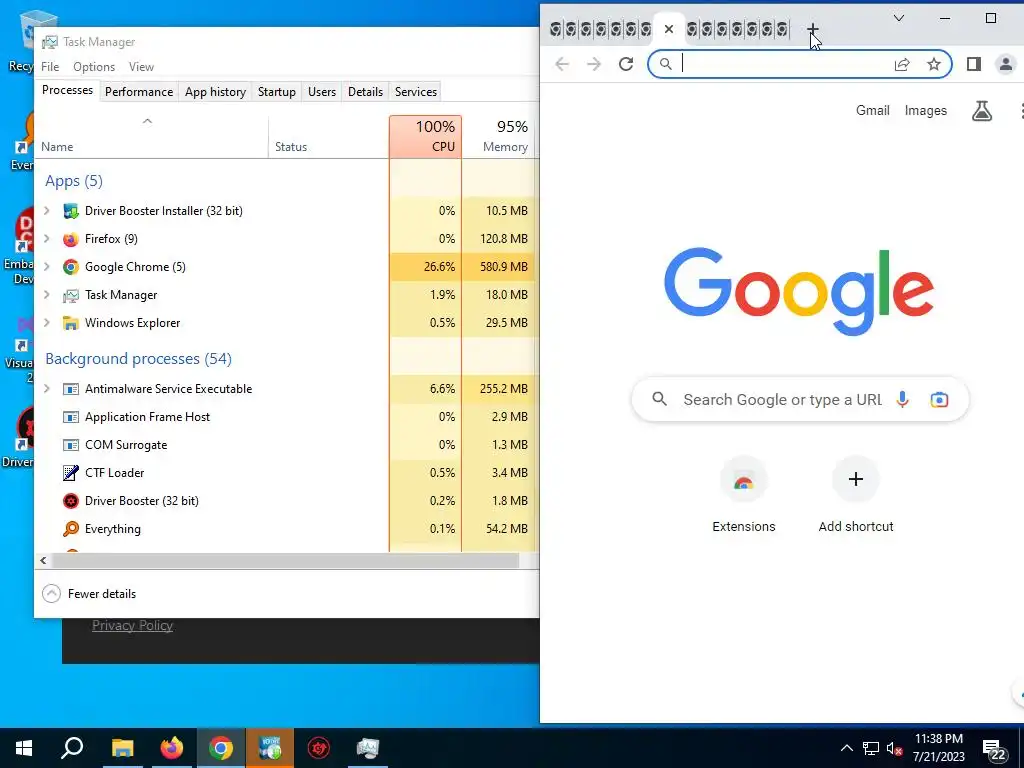The height and width of the screenshot is (768, 1024).
Task: Expand the Google Chrome (5) process group
Action: click(x=46, y=266)
